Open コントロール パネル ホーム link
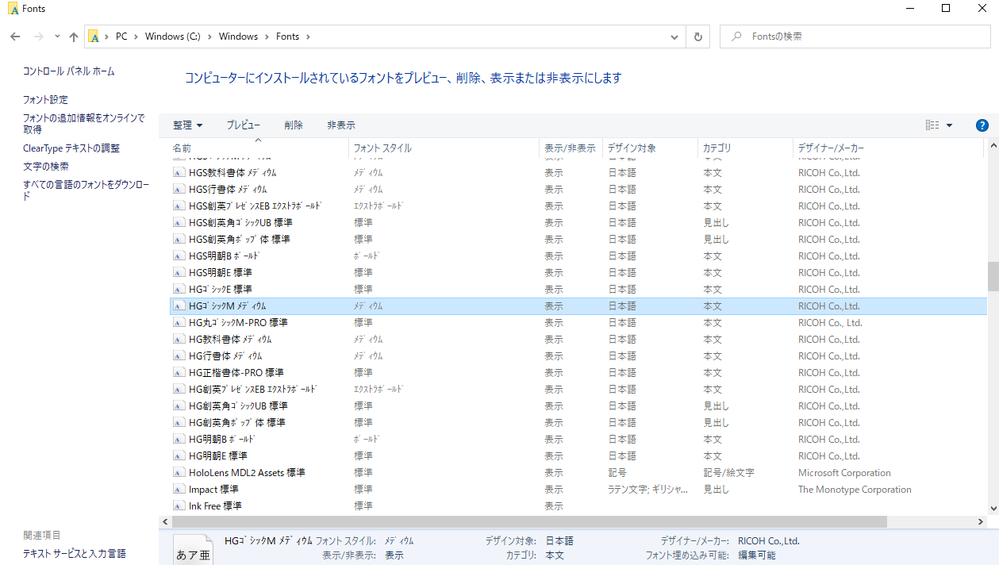999x565 pixels. click(x=69, y=71)
